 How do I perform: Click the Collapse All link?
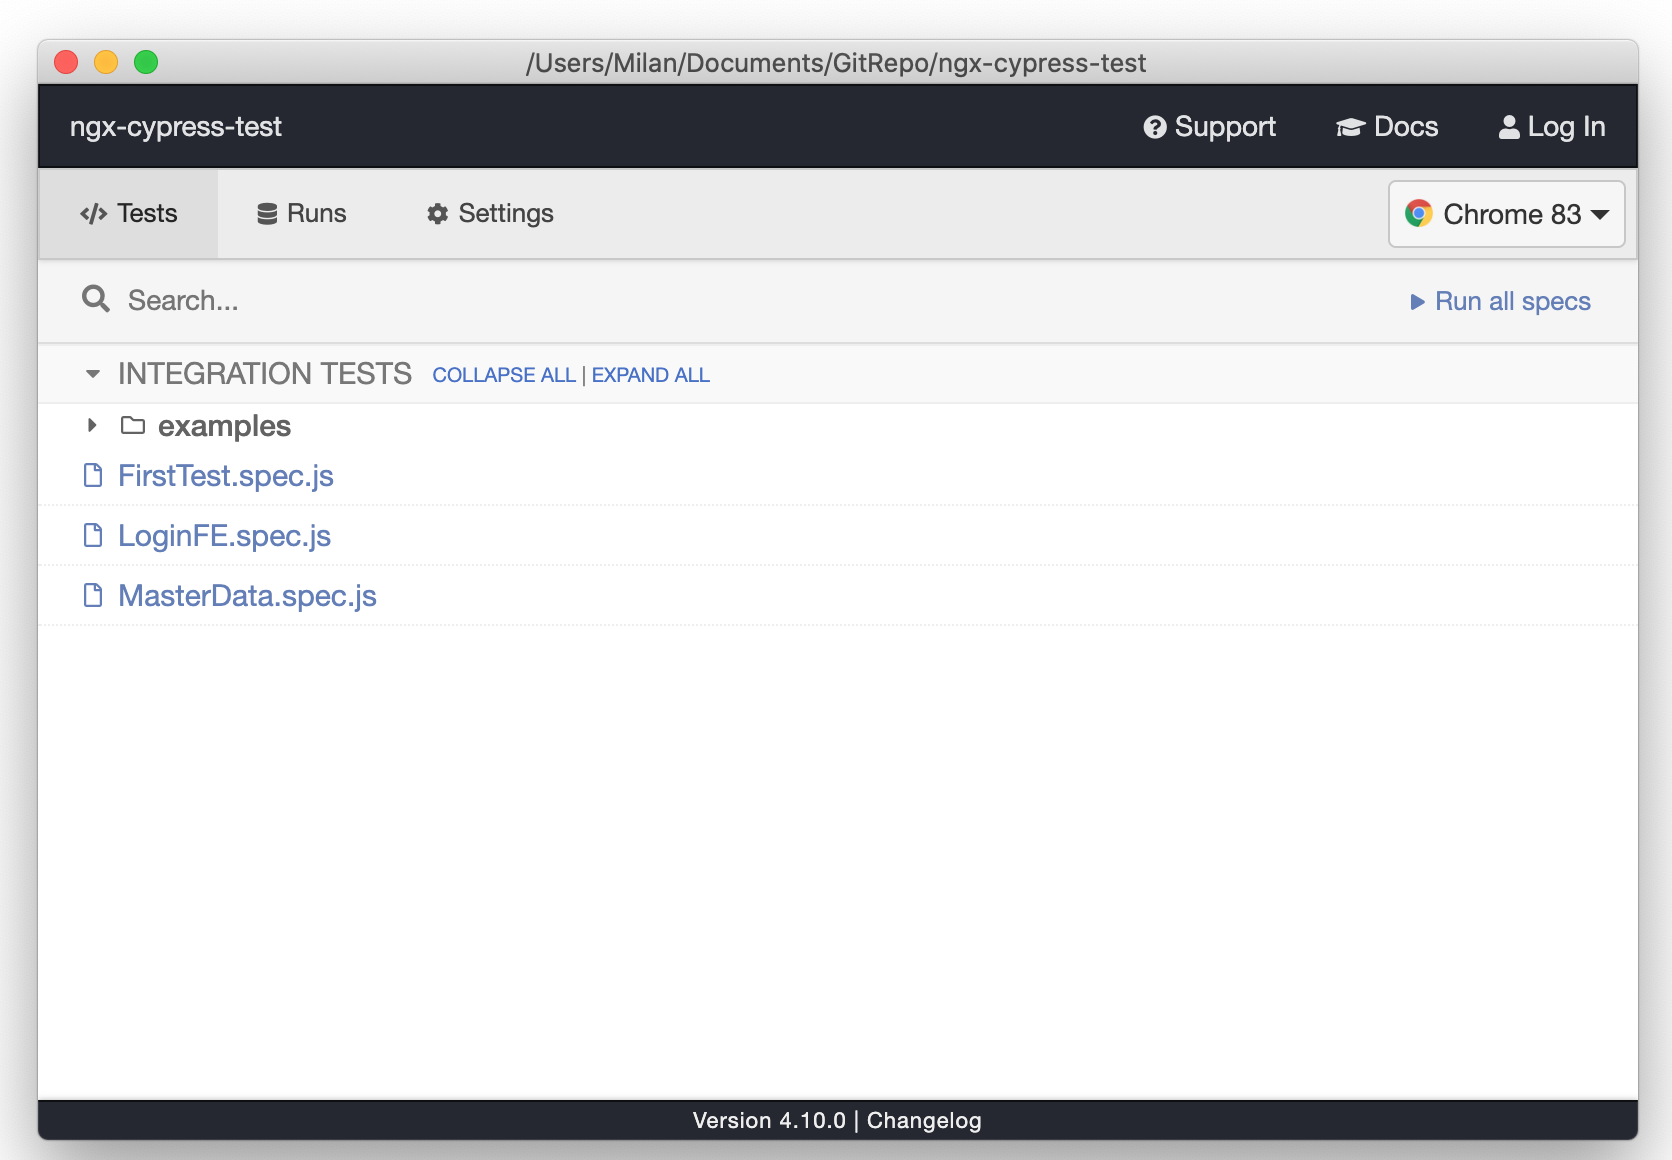coord(503,375)
